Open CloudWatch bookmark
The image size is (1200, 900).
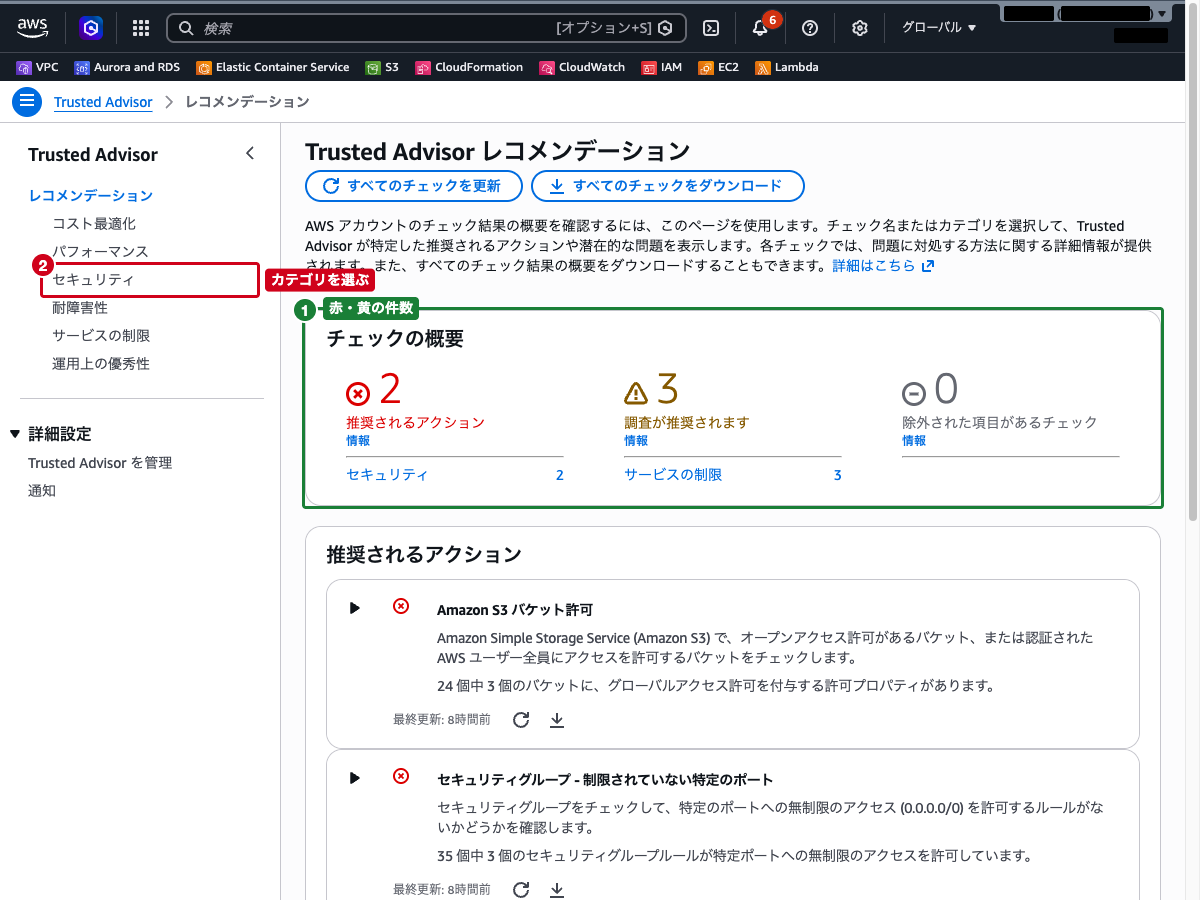tap(582, 67)
